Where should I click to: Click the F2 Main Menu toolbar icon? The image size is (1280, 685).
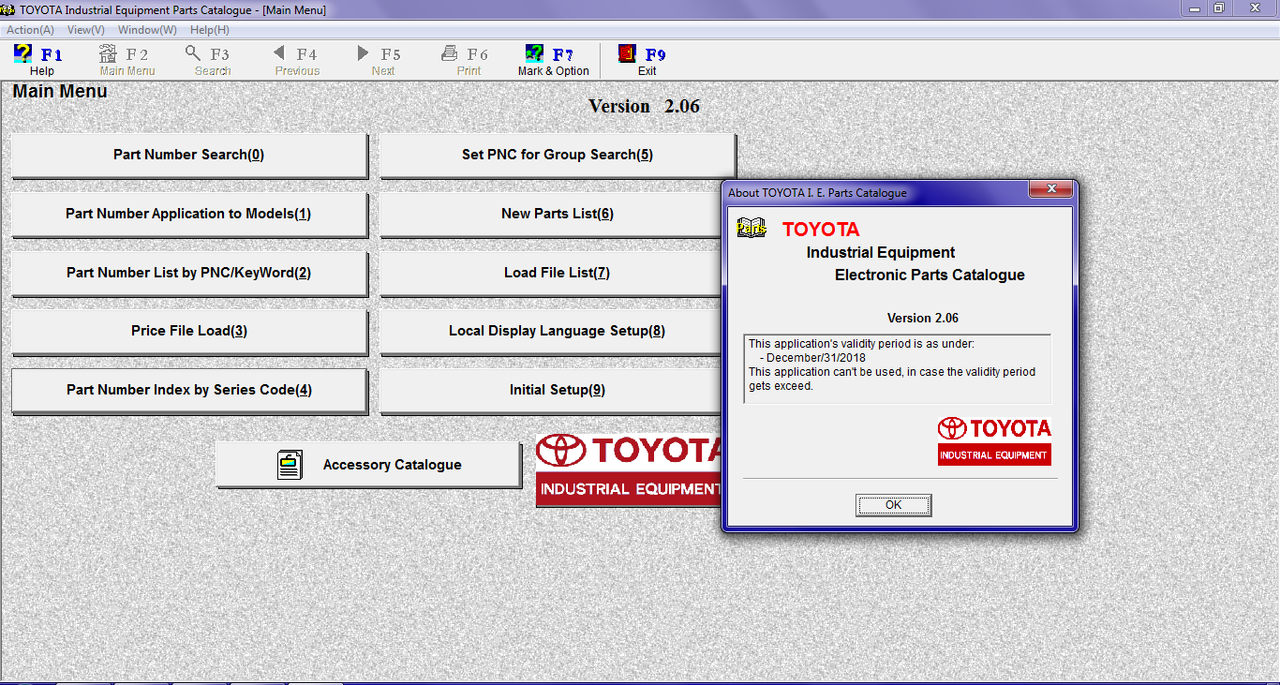pos(108,54)
